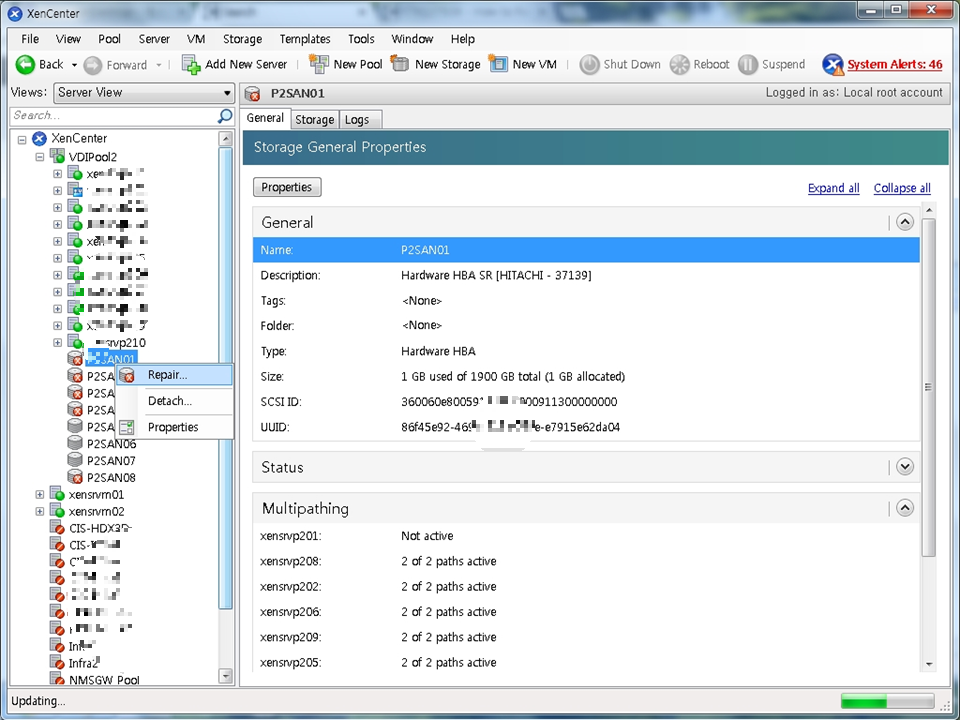This screenshot has width=960, height=720.
Task: Collapse the XenCenter root tree node
Action: click(22, 140)
